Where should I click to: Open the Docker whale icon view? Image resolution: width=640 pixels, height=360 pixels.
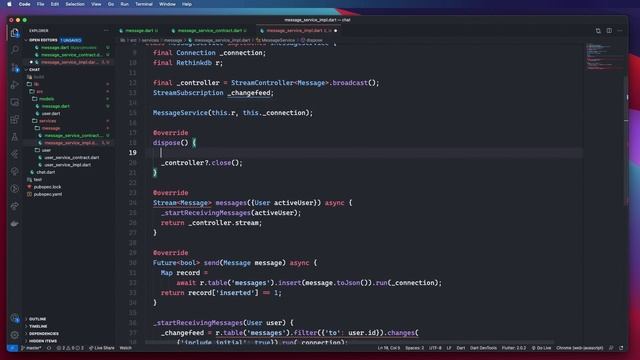pyautogui.click(x=15, y=223)
